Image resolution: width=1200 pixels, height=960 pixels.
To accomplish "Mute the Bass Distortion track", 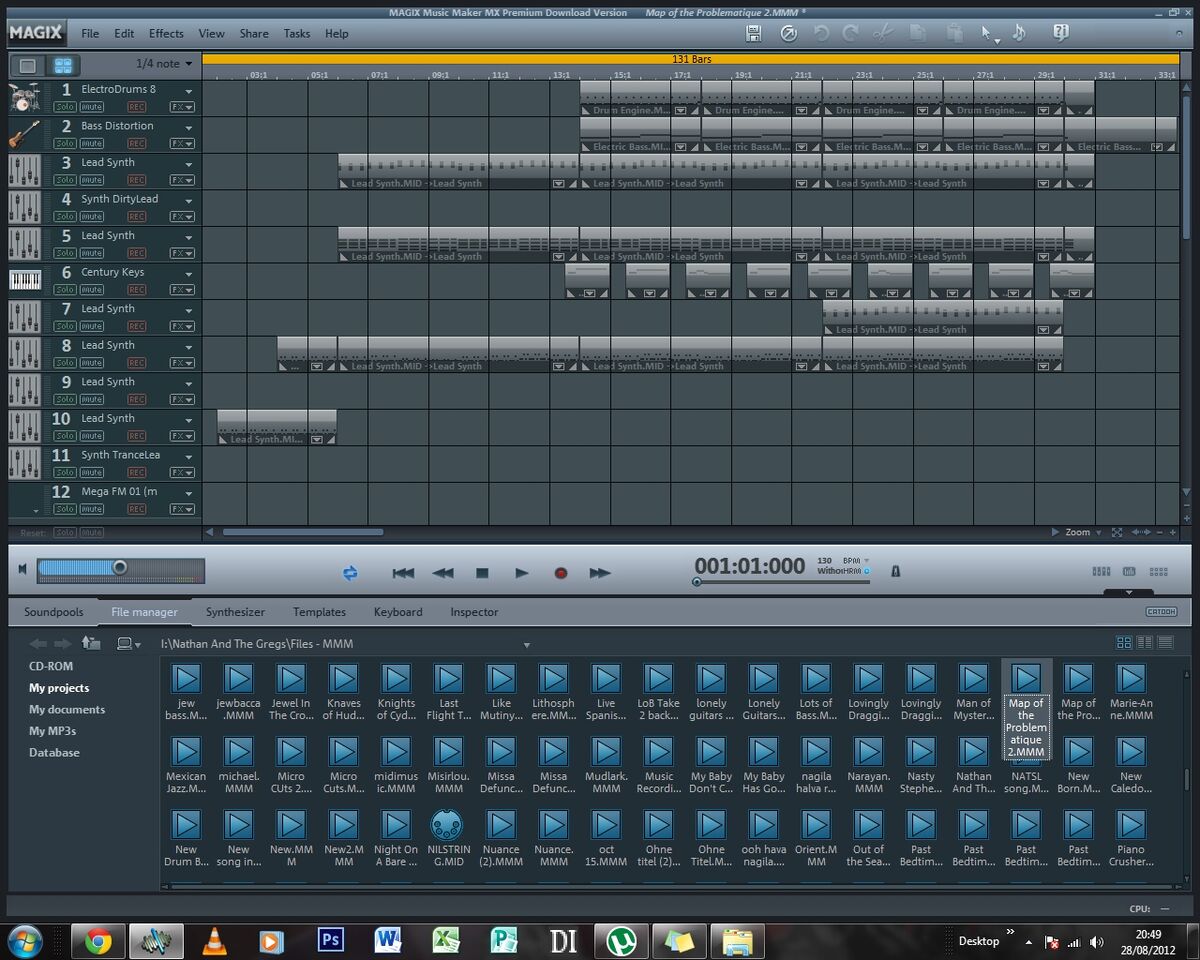I will click(x=92, y=144).
